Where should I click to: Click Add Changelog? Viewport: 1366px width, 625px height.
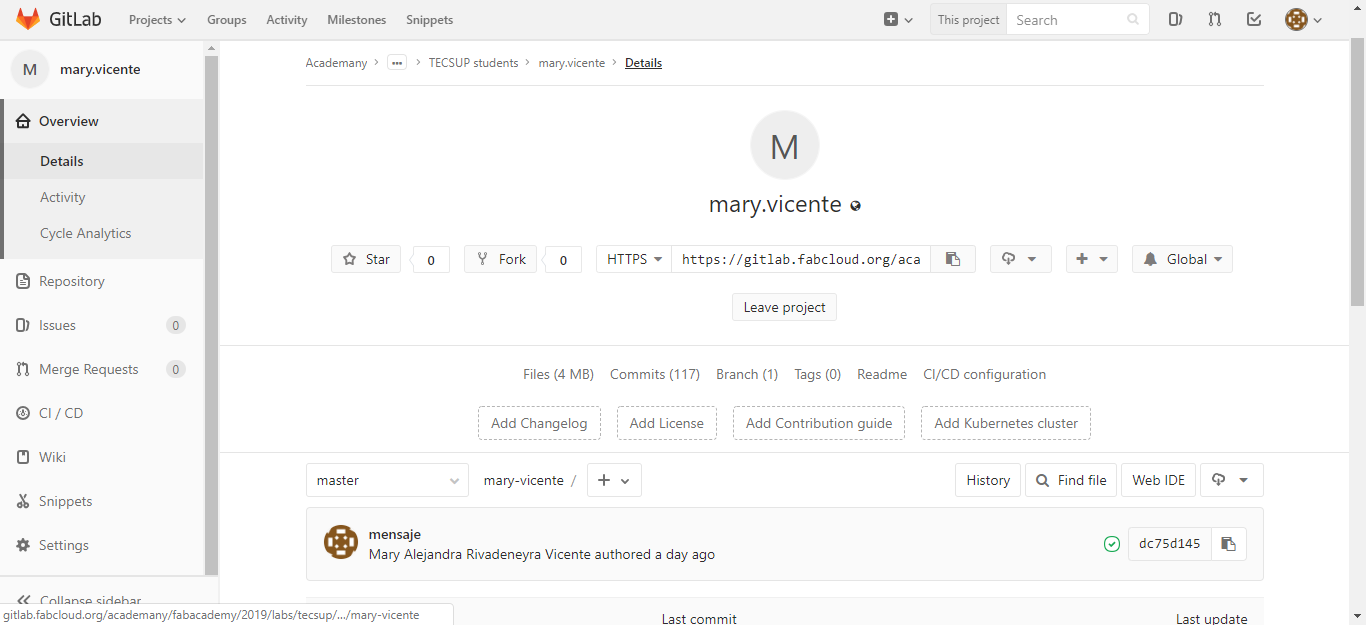coord(539,423)
